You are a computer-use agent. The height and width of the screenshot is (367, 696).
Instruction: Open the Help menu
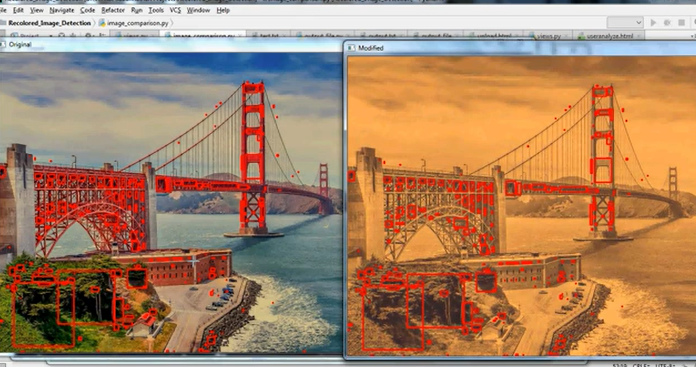223,10
